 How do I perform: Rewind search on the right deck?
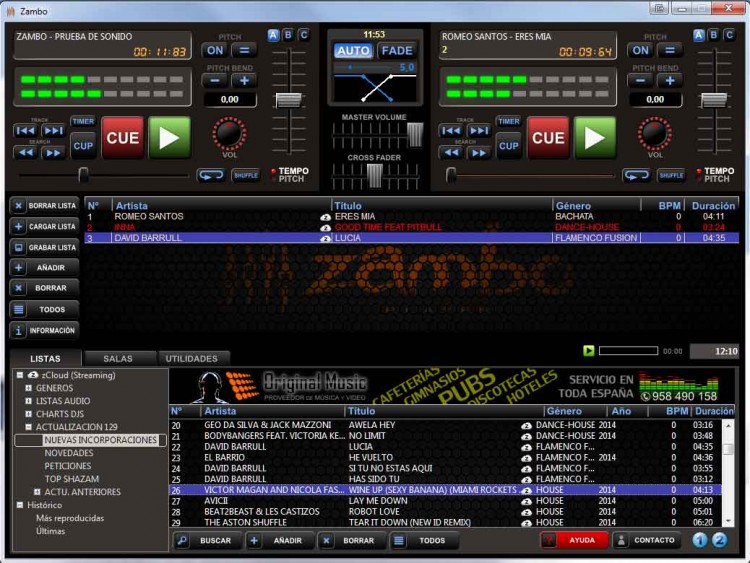click(451, 153)
